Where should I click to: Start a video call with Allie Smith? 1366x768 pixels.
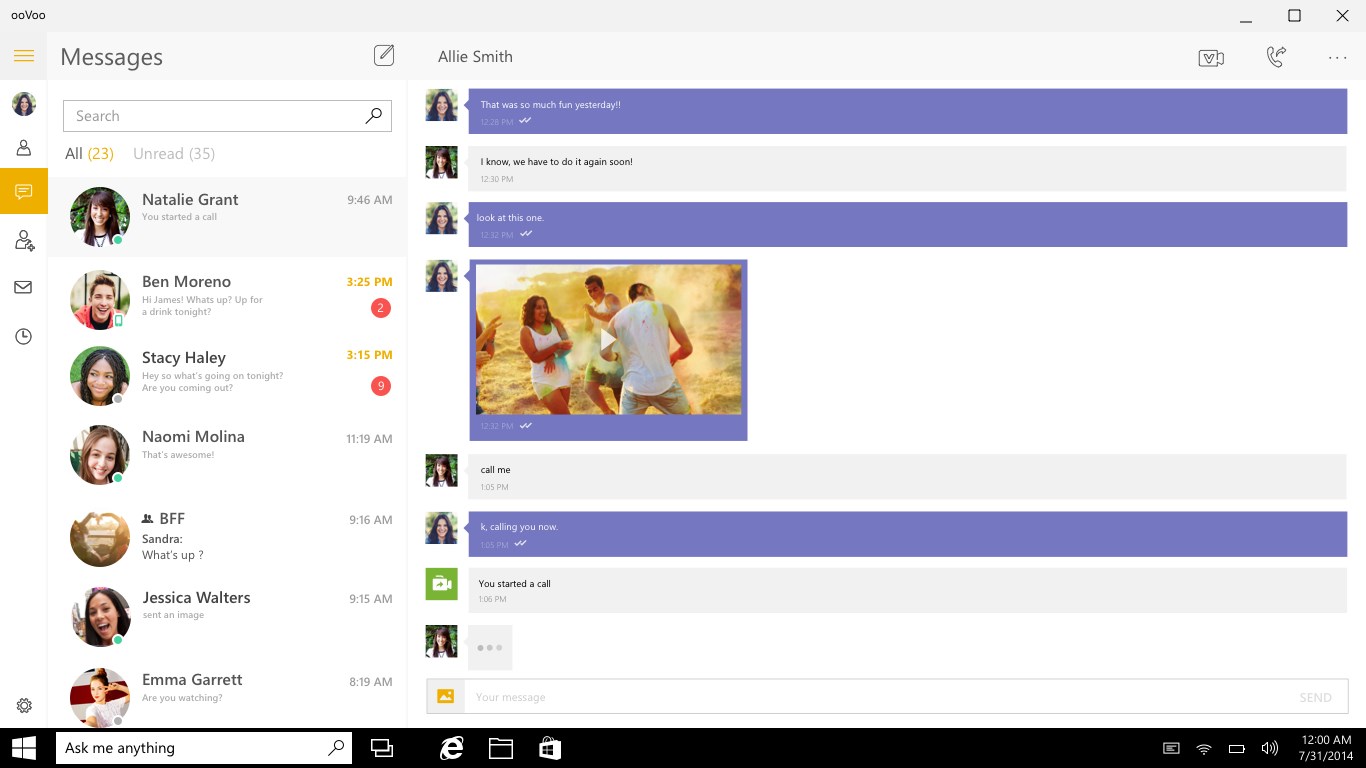pos(1211,57)
